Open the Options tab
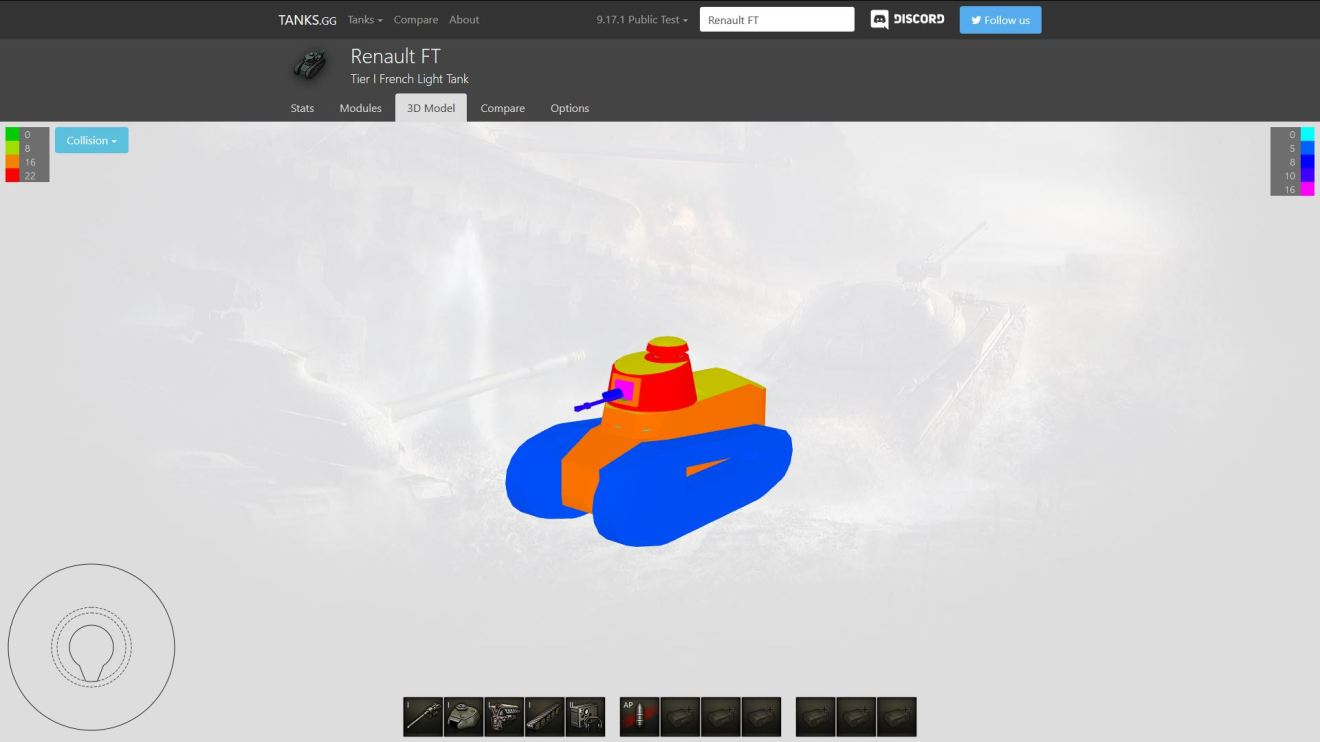Screen dimensions: 1320x742 tap(569, 108)
